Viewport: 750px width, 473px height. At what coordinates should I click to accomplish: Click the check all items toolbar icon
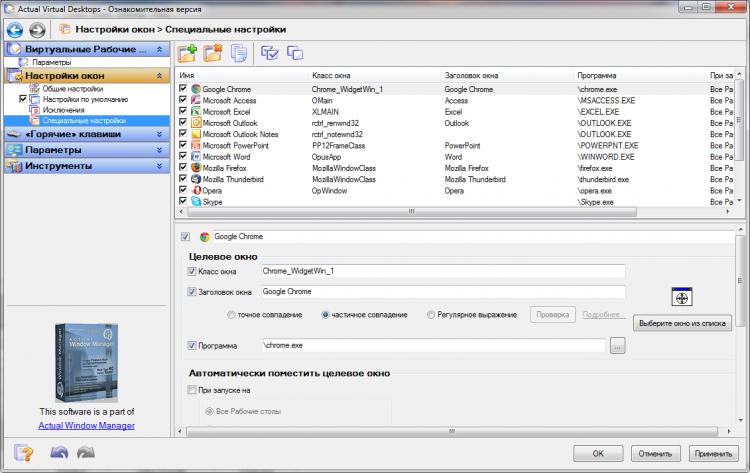pyautogui.click(x=270, y=53)
